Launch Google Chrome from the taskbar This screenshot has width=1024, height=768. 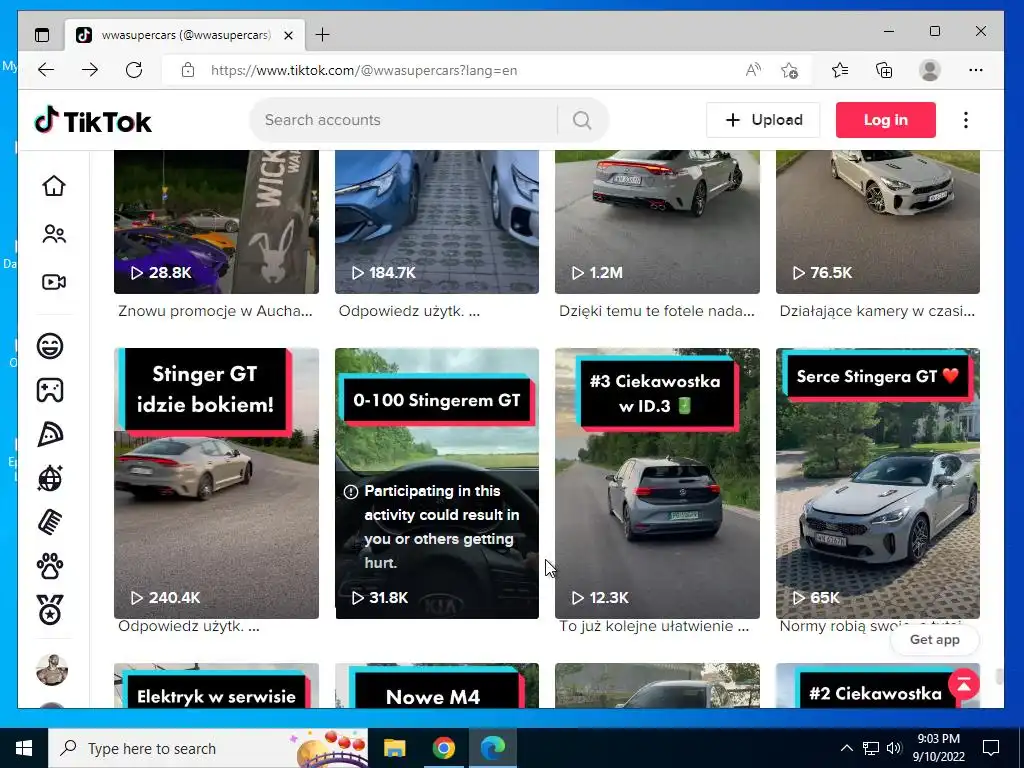443,748
